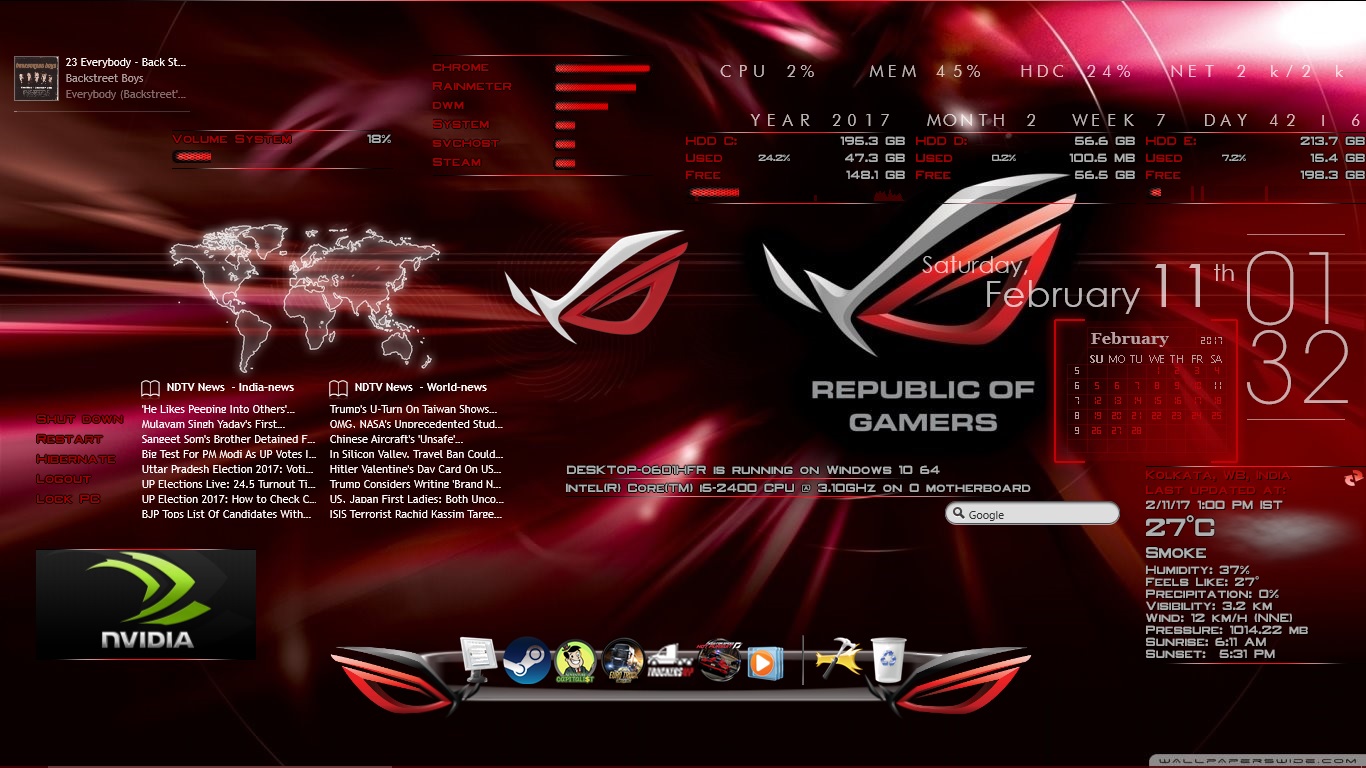
Task: Click the Steam process label
Action: pyautogui.click(x=456, y=162)
